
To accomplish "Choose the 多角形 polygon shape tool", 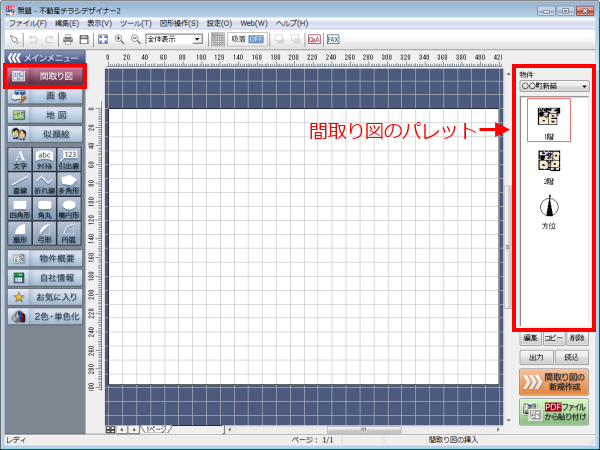I will 69,183.
